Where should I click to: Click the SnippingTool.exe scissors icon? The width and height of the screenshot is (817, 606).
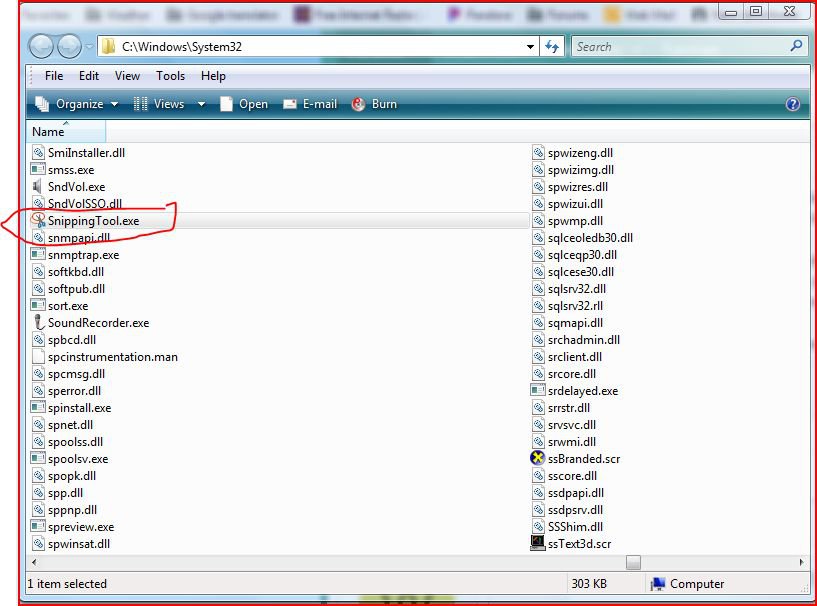tap(38, 220)
